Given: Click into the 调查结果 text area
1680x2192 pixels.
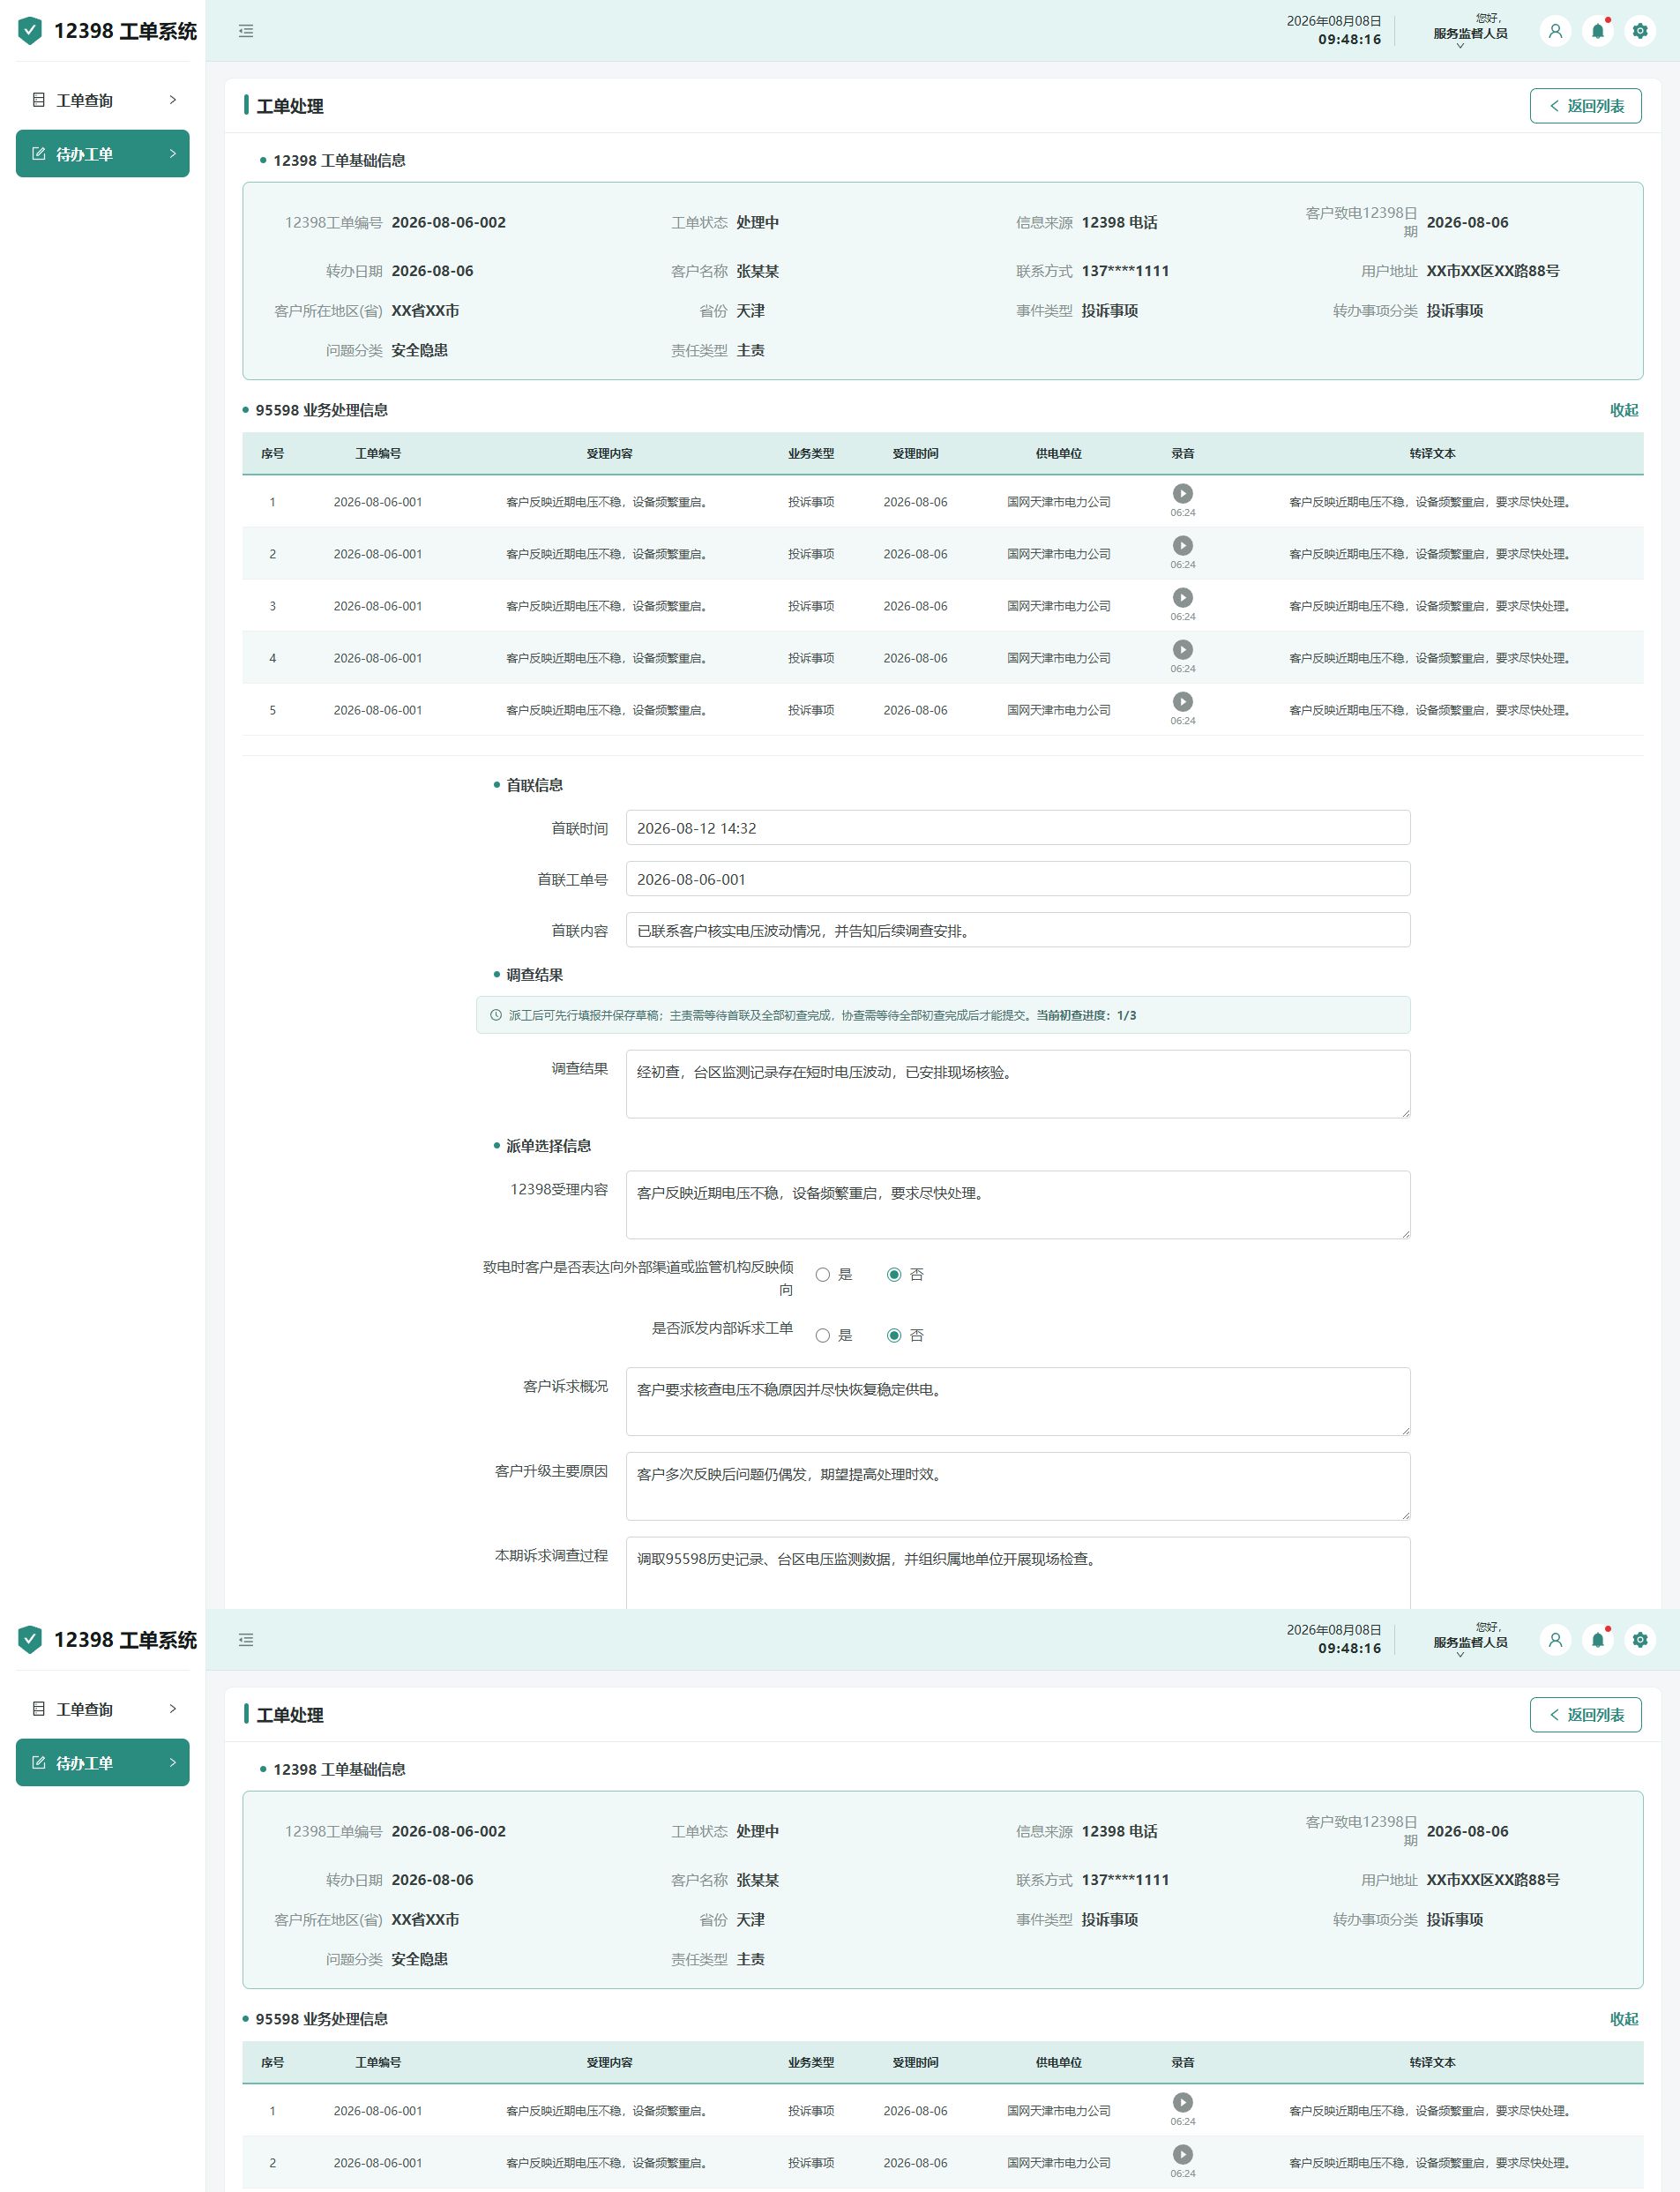Looking at the screenshot, I should [1018, 1084].
